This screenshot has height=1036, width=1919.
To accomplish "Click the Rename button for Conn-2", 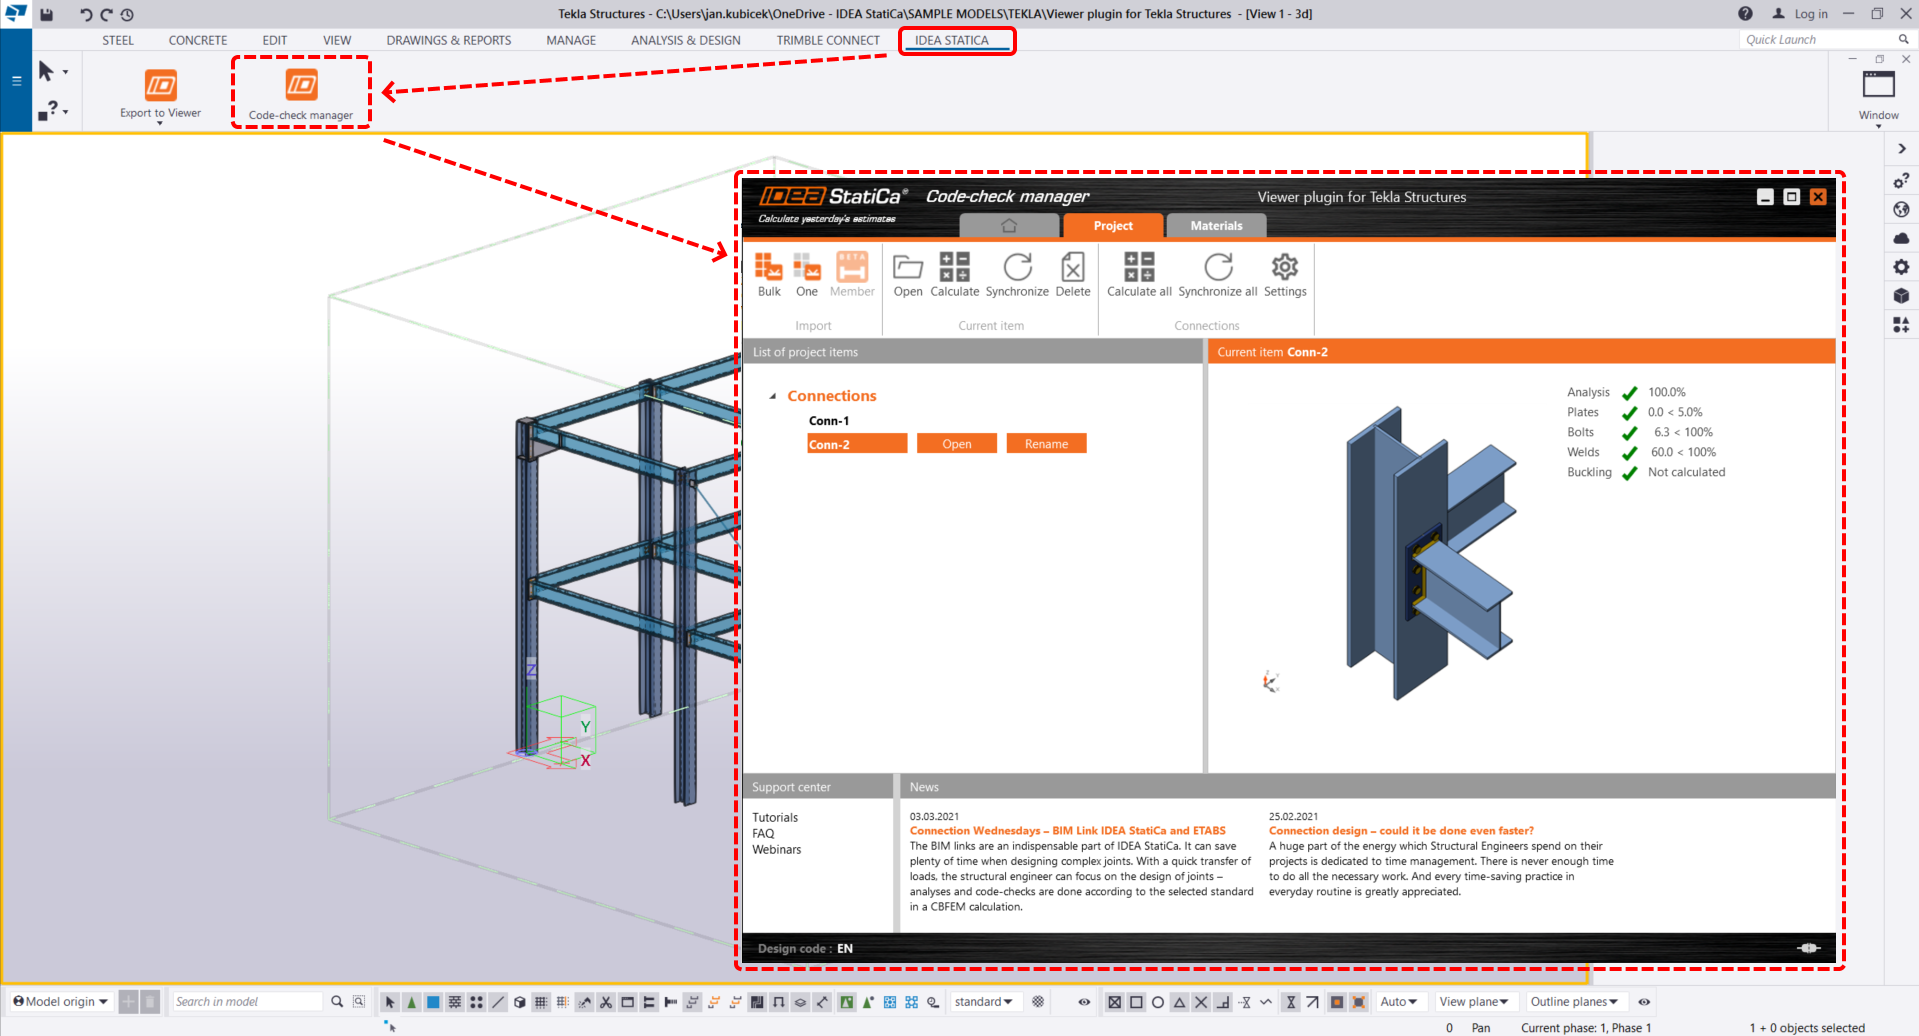I will [1046, 444].
